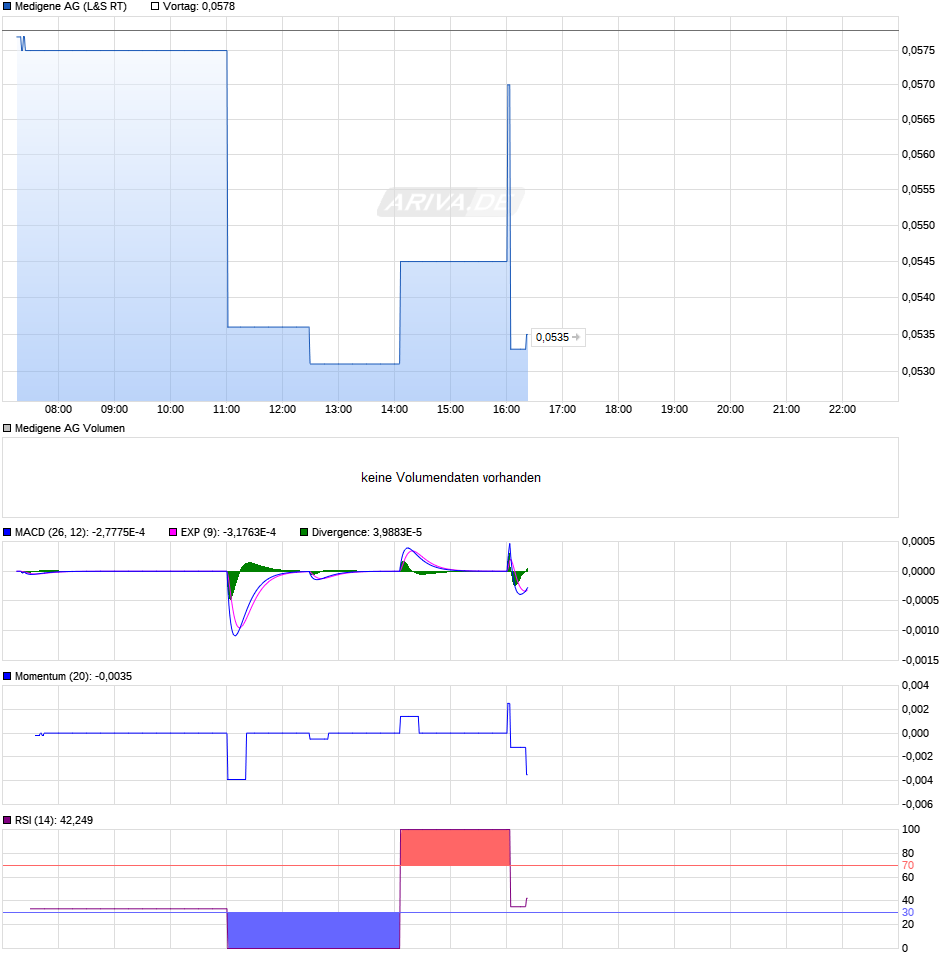Click the blue Momentum (20) legend swatch

(x=7, y=676)
